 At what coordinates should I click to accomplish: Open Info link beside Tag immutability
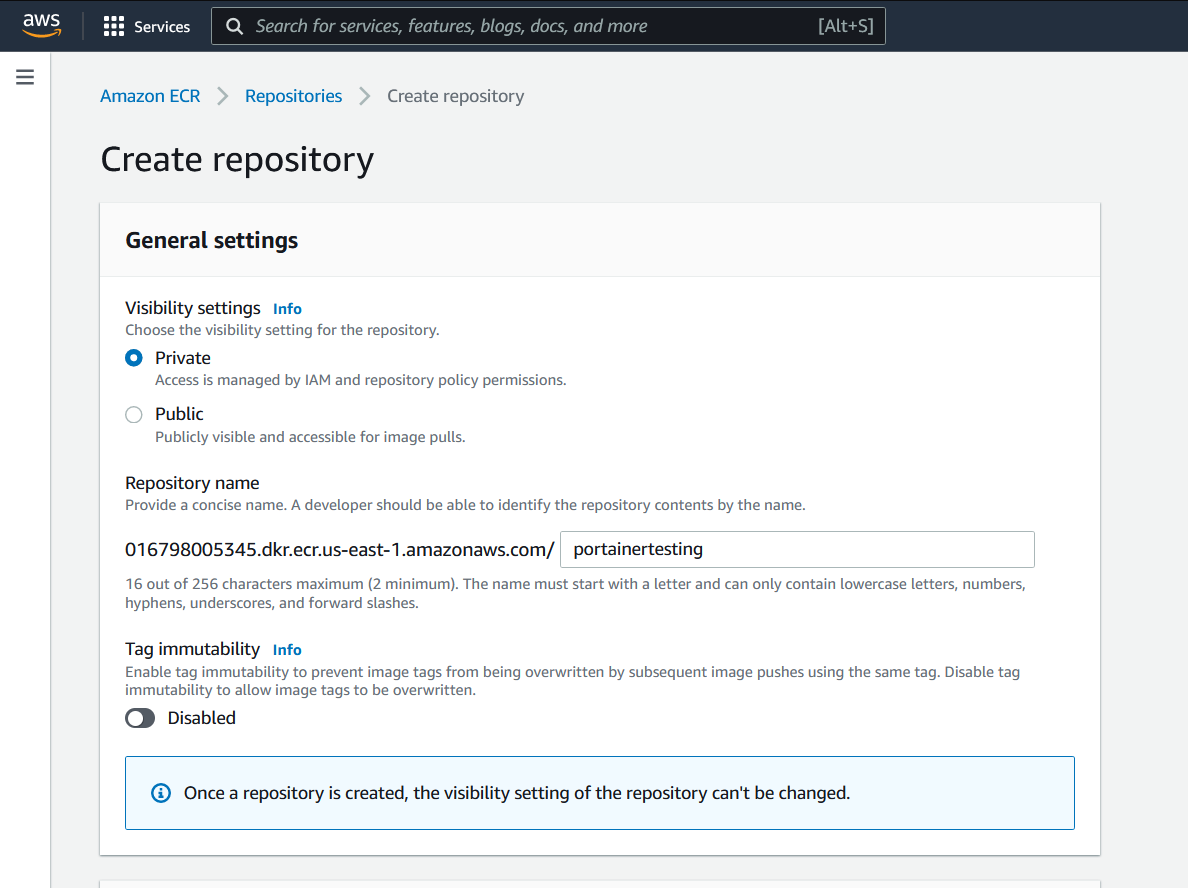(287, 649)
